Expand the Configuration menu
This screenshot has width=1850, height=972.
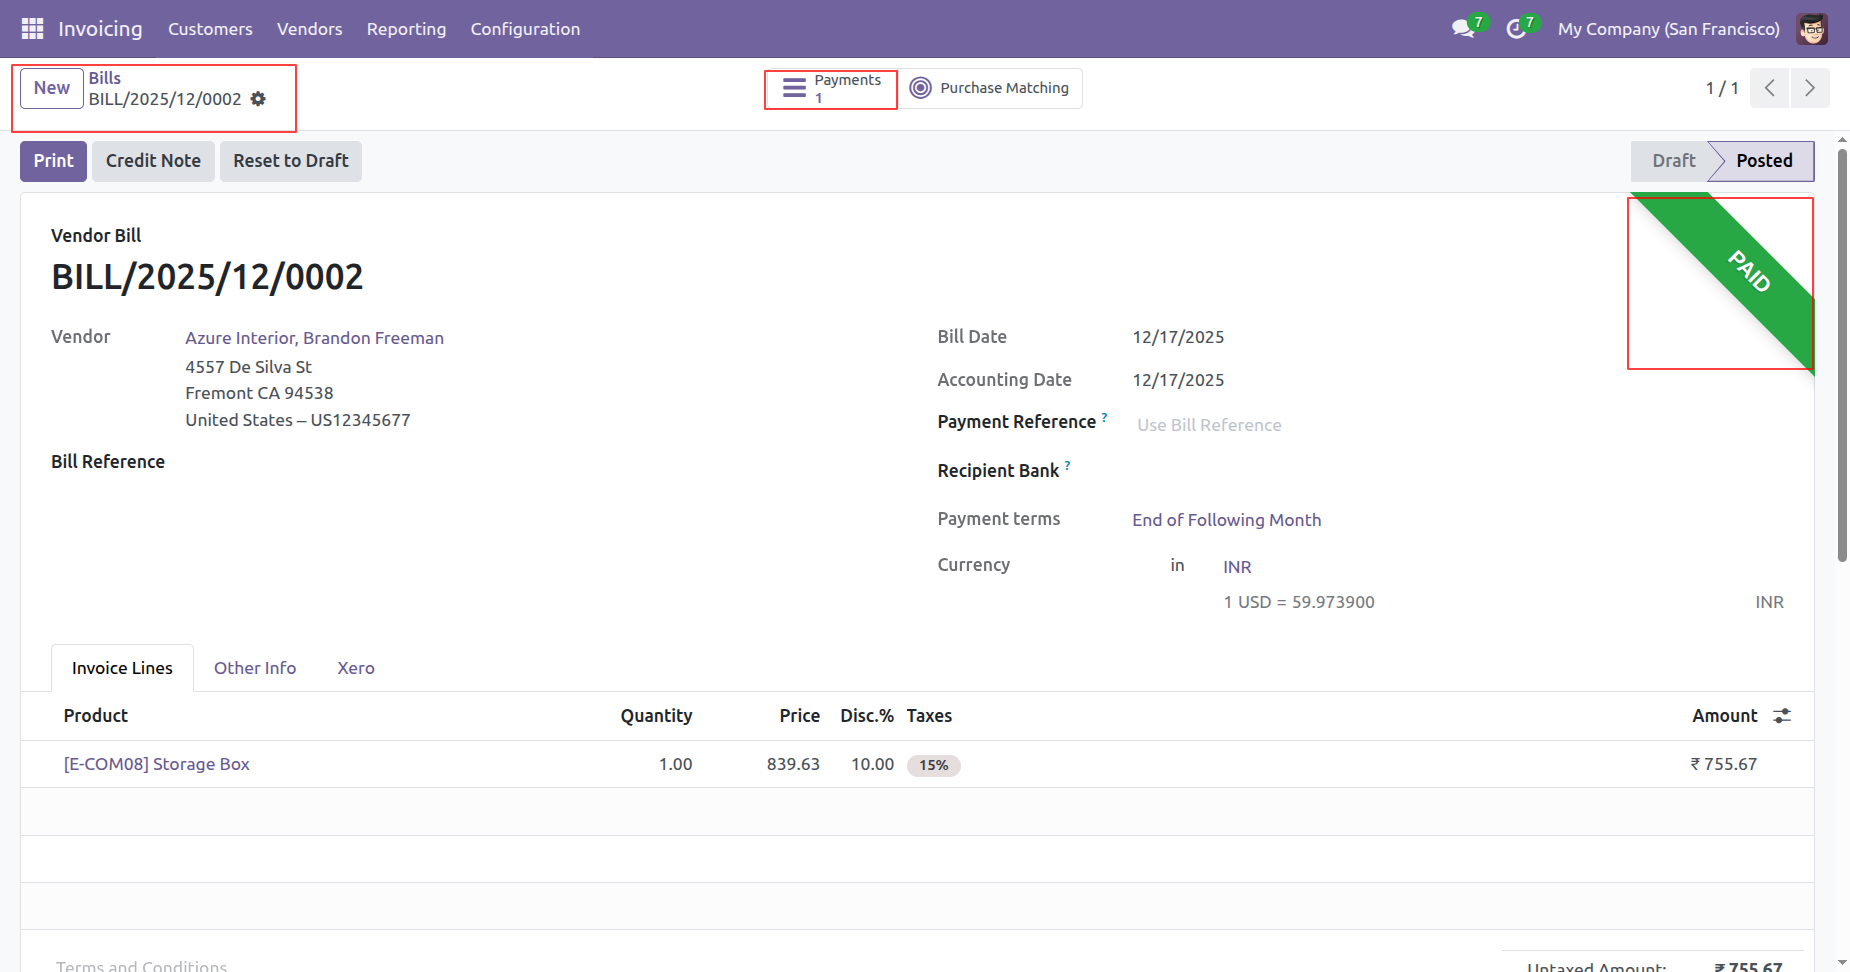tap(525, 29)
